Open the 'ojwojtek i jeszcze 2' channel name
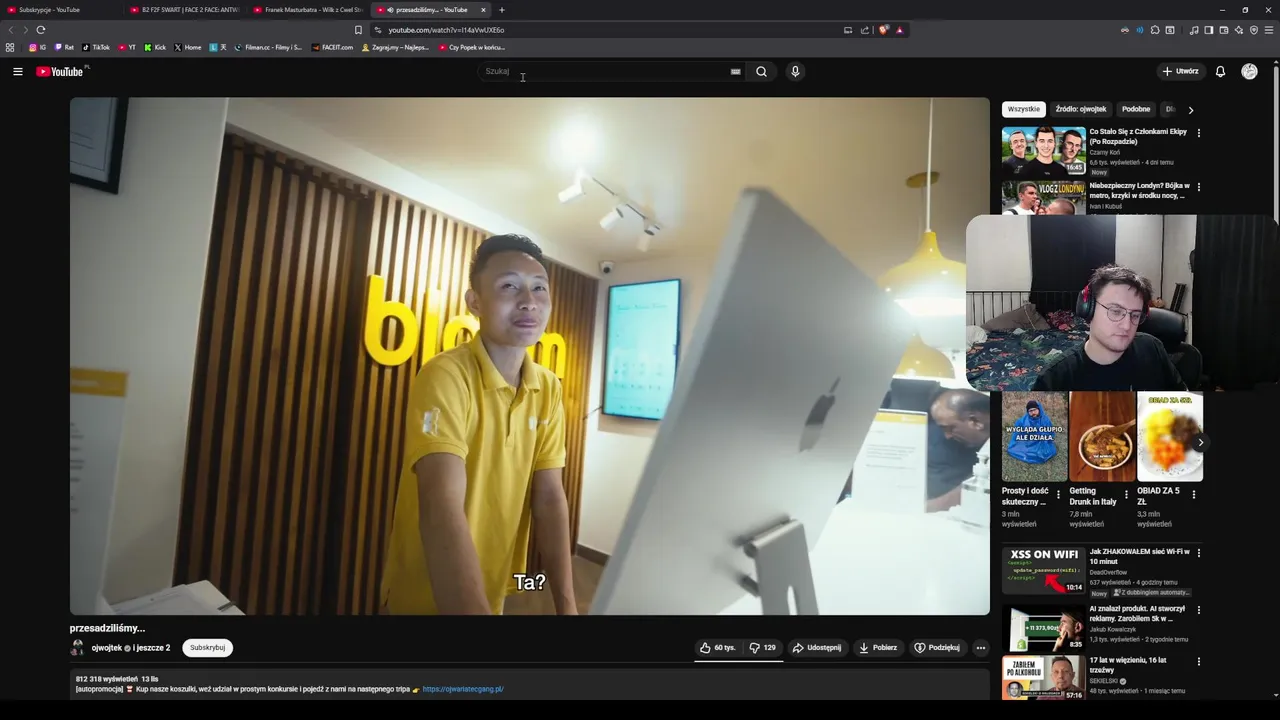1280x720 pixels. click(131, 648)
